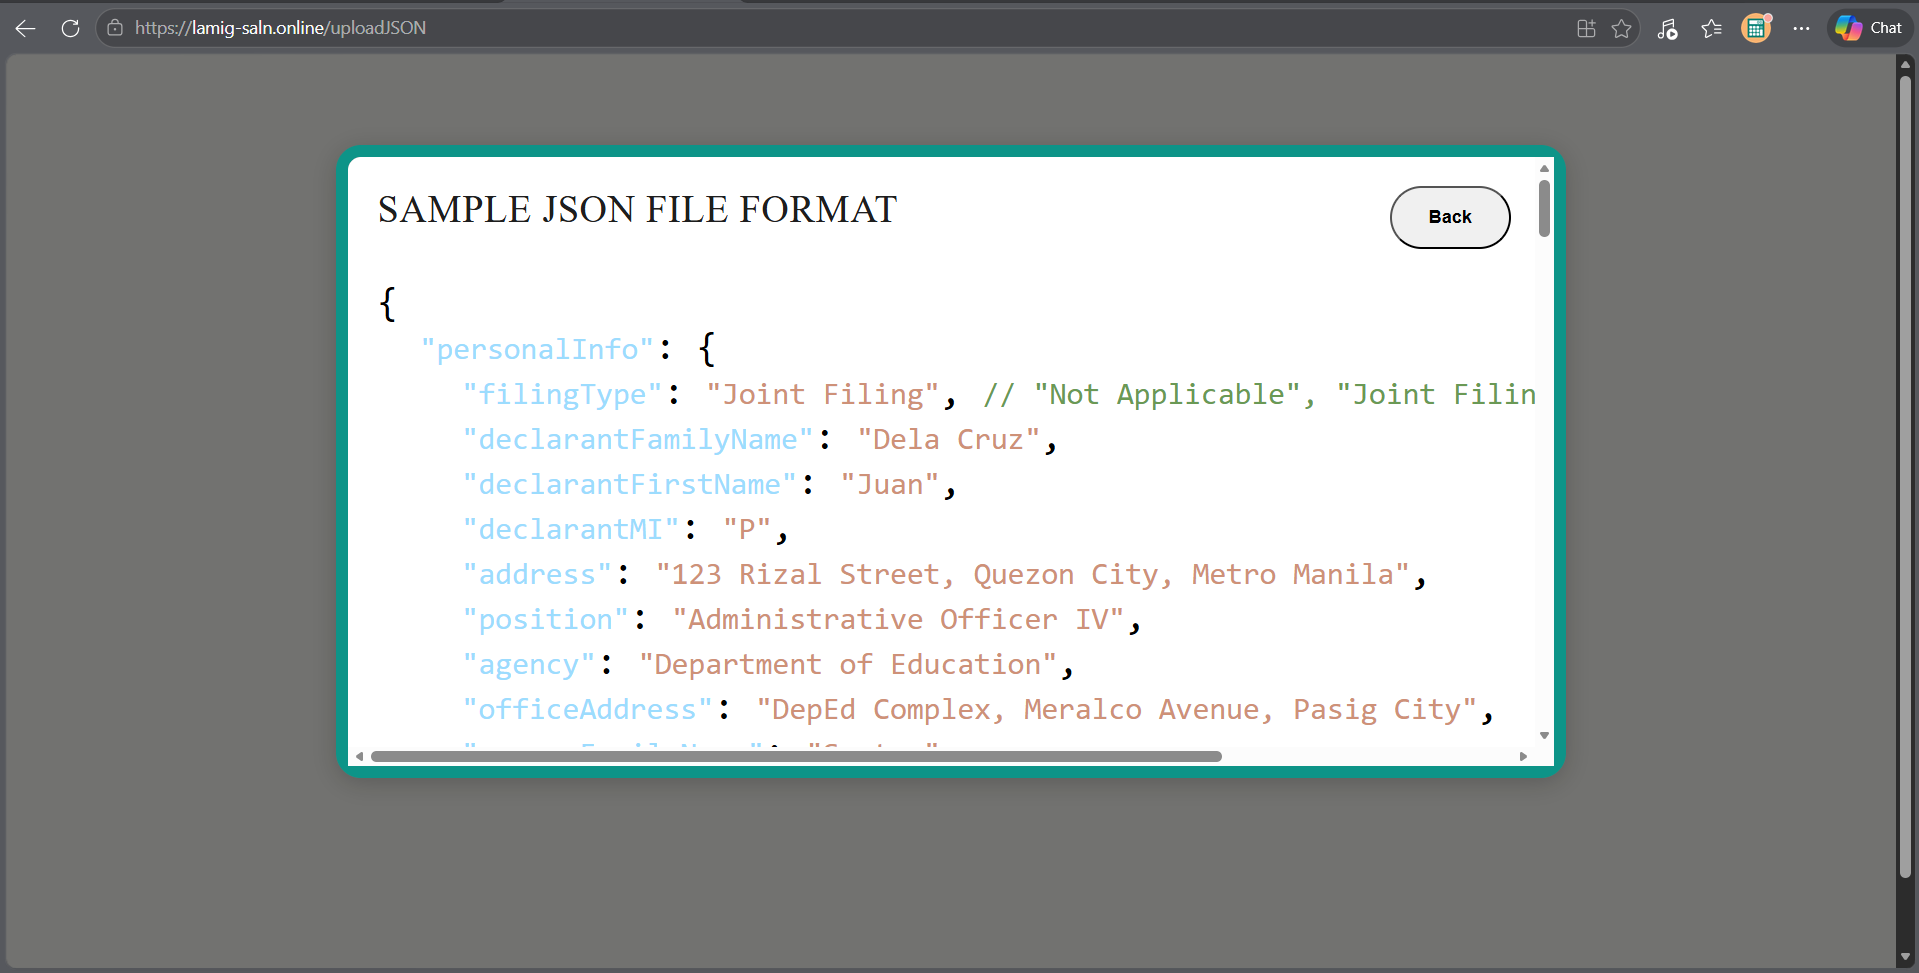This screenshot has height=973, width=1919.
Task: Click the page scrollbar's bottom arrow
Action: coord(1906,956)
